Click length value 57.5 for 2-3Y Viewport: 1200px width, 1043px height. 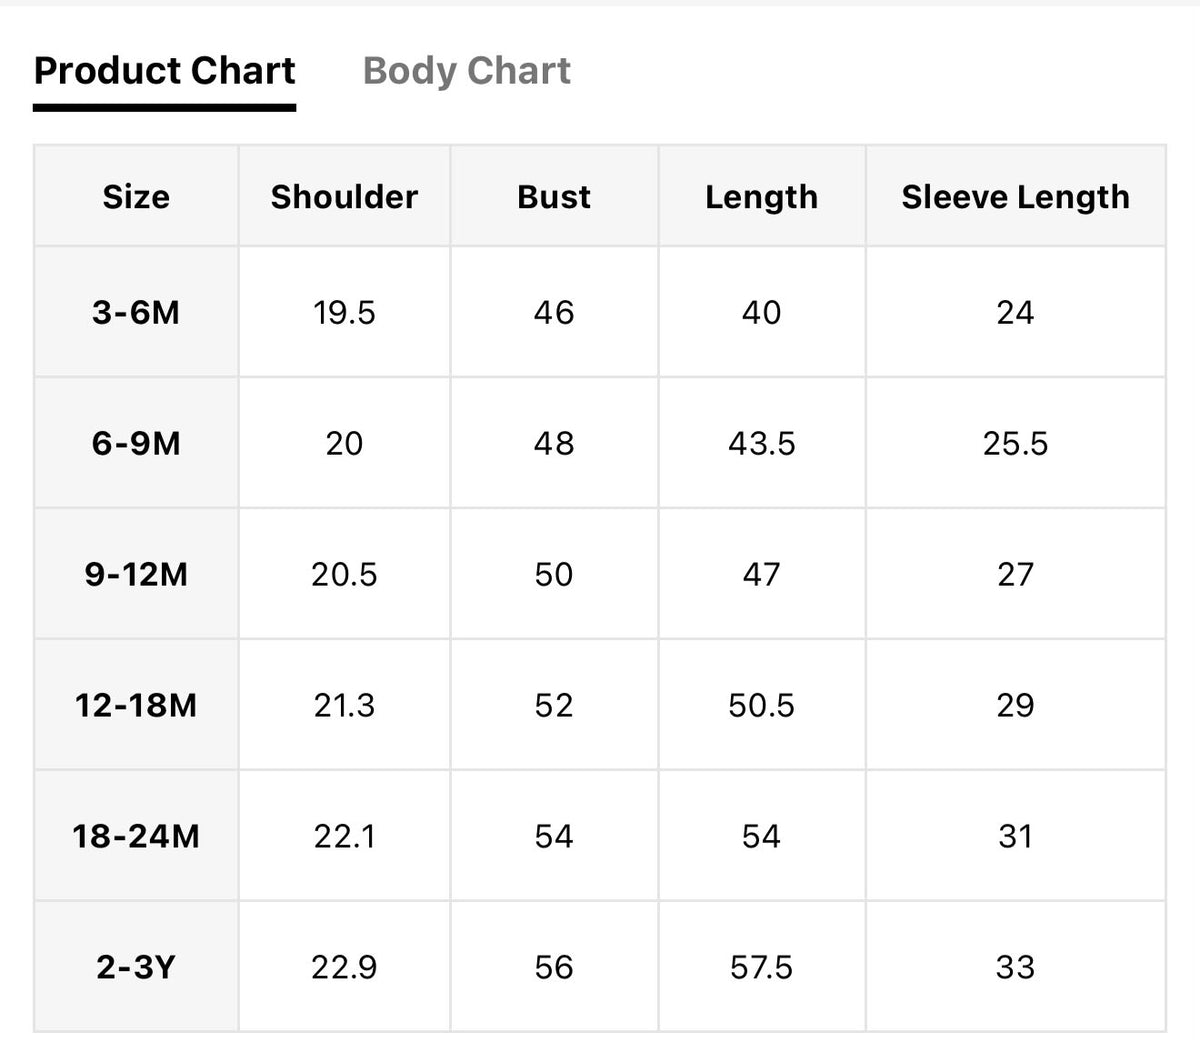coord(761,967)
